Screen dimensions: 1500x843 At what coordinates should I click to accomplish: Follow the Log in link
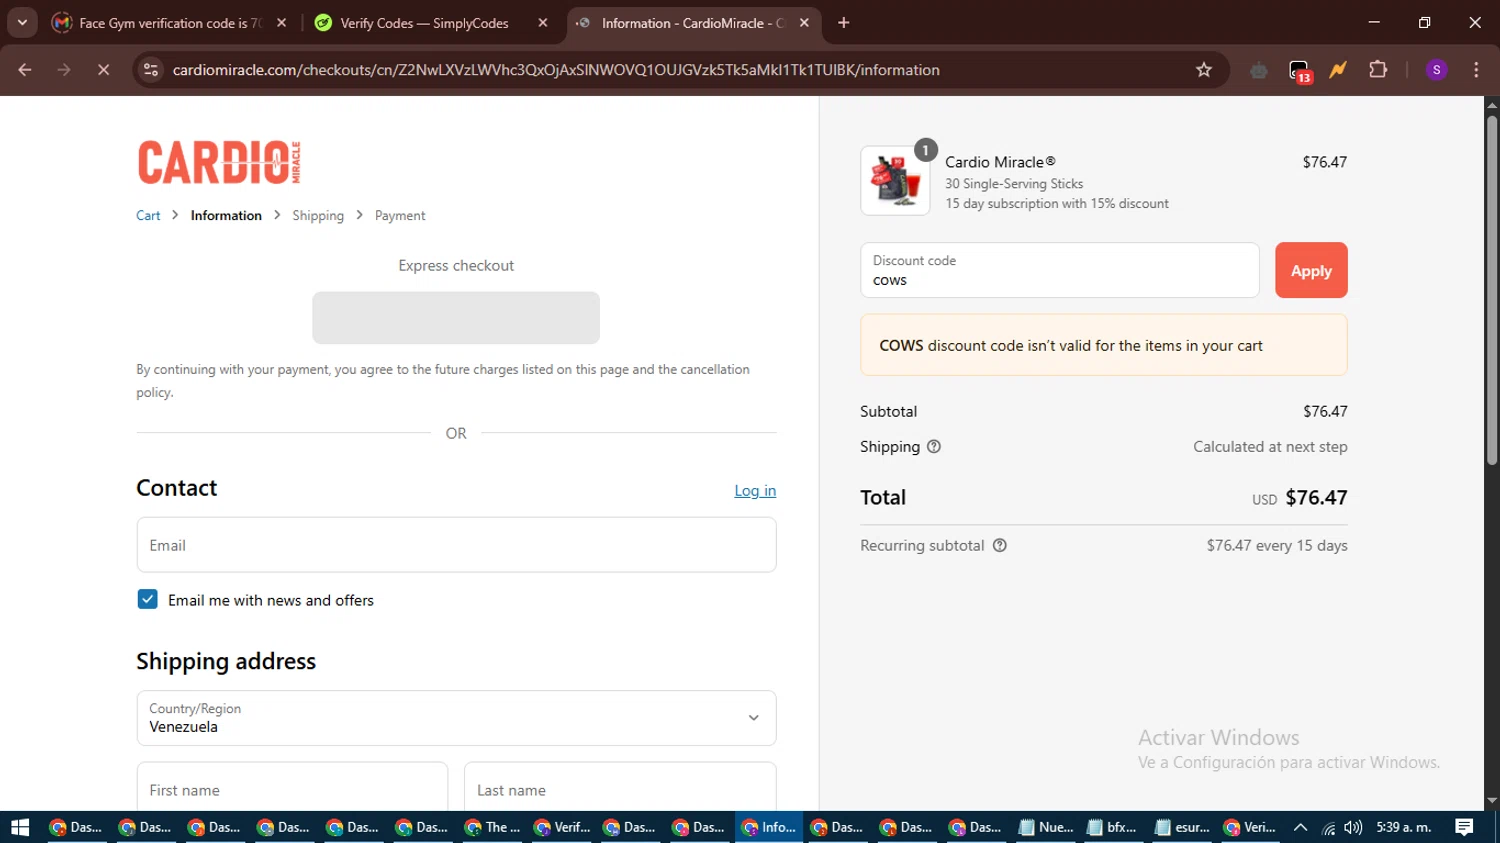click(755, 491)
